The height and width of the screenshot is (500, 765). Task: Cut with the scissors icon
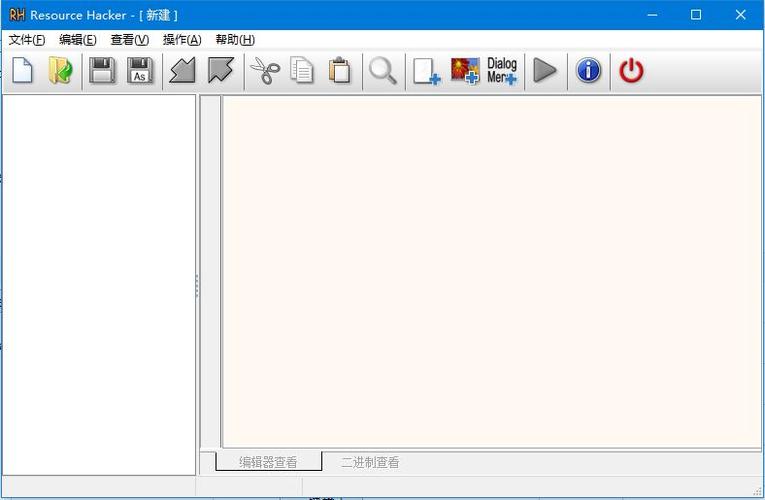click(x=265, y=71)
